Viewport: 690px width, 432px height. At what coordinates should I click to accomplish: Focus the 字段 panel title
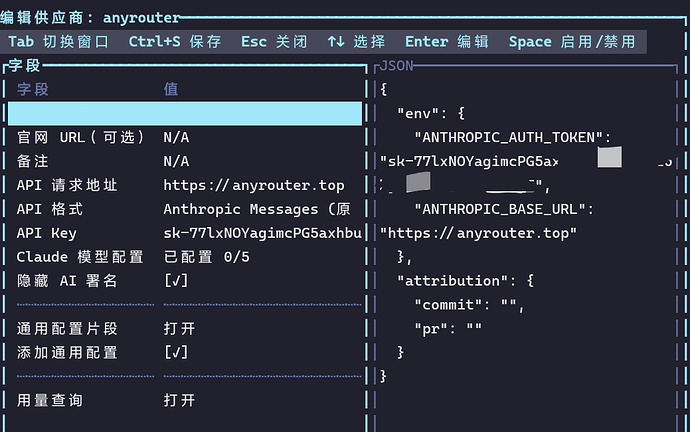tap(24, 66)
